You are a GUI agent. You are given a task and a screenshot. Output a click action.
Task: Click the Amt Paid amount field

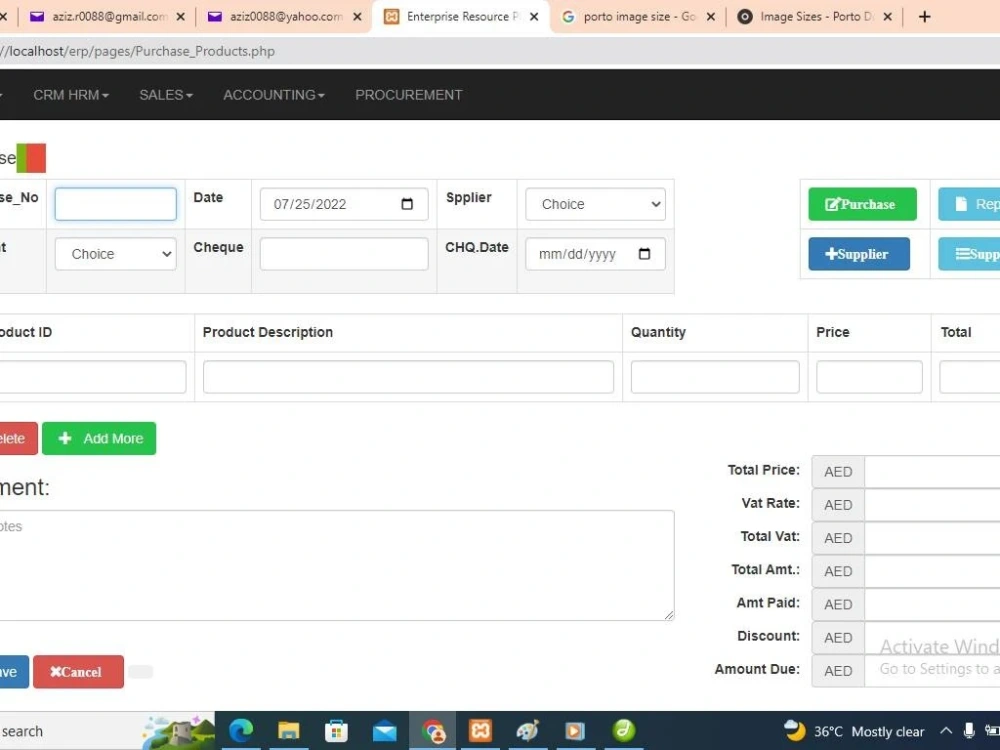(932, 604)
